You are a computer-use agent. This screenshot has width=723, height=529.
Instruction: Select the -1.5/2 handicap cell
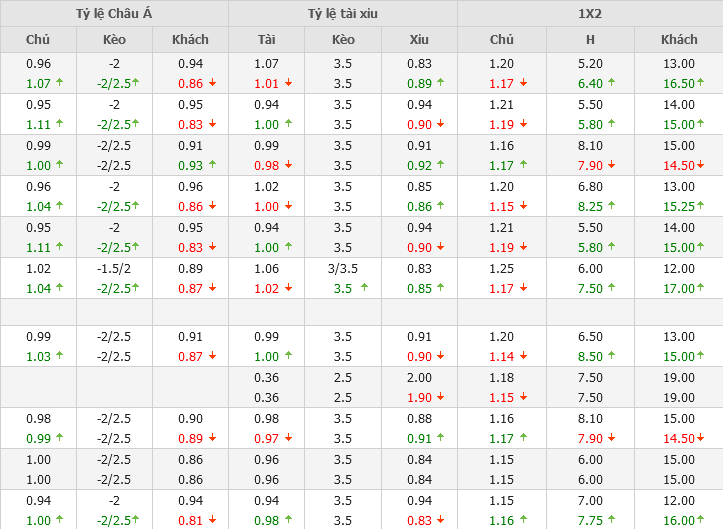114,268
